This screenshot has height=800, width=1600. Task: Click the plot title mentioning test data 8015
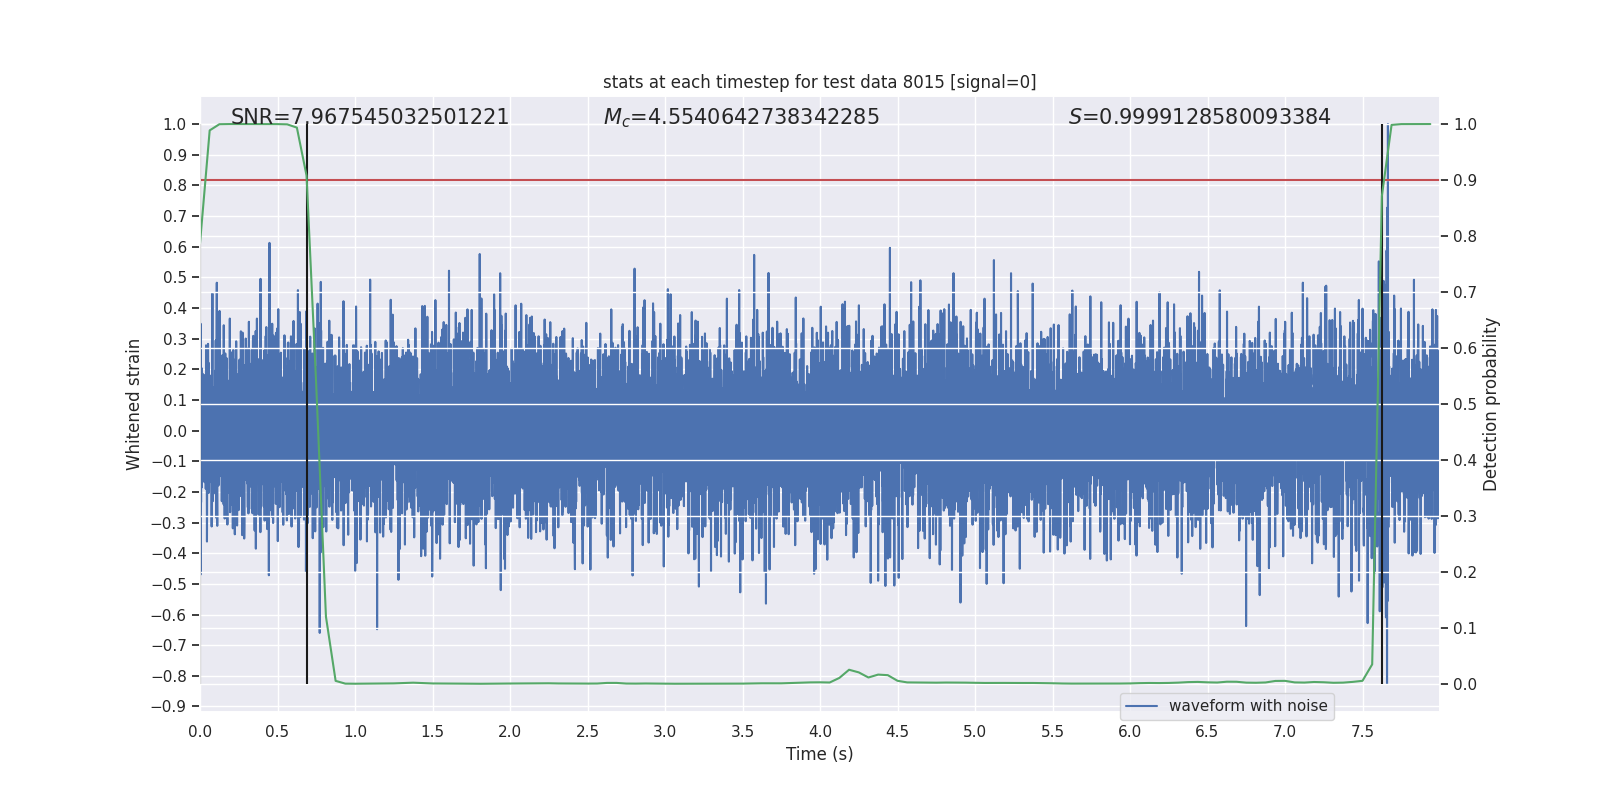(819, 82)
